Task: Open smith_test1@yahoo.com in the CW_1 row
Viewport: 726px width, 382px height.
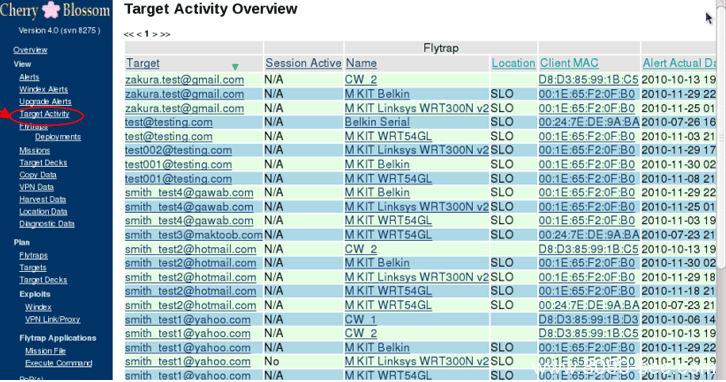Action: click(188, 320)
